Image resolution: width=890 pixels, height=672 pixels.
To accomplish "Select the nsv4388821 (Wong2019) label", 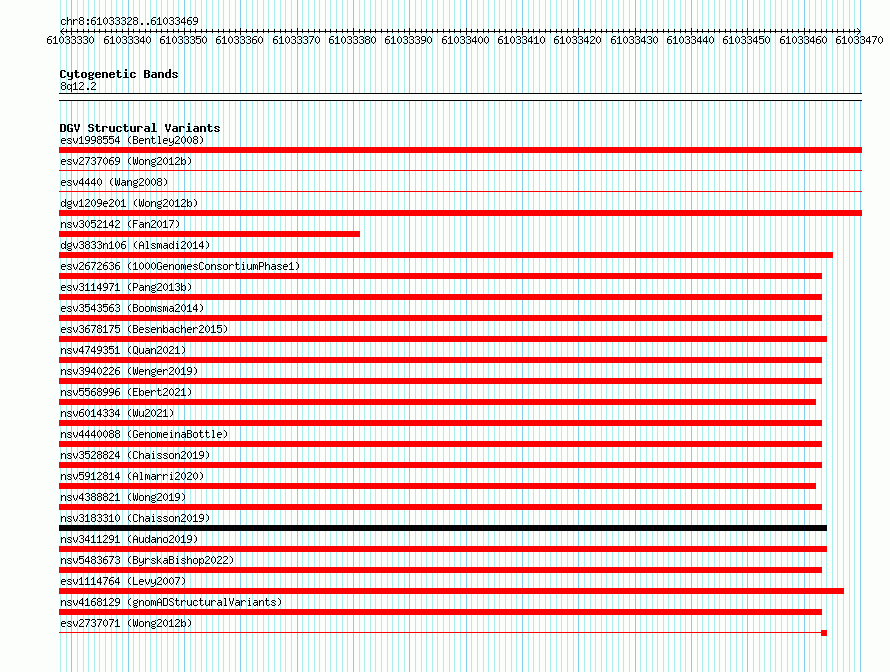I will [123, 497].
